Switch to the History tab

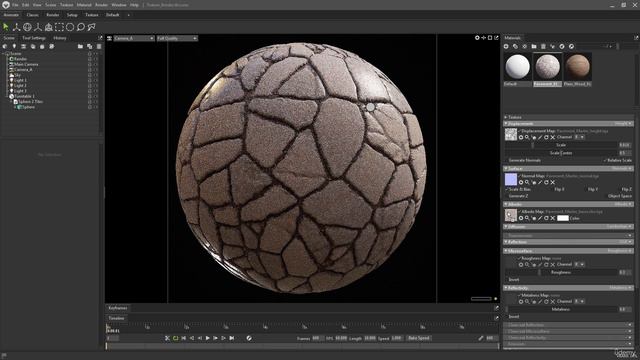[x=60, y=38]
